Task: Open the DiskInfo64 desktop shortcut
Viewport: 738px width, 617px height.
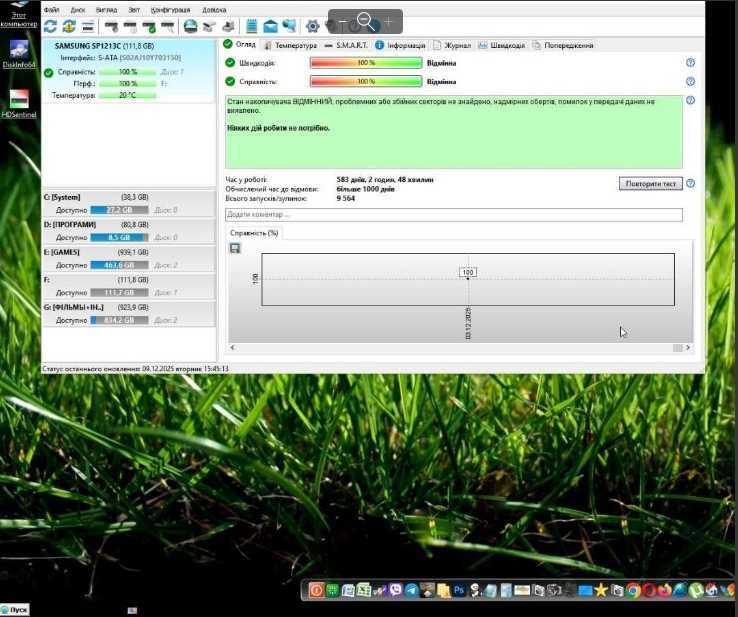Action: click(19, 54)
